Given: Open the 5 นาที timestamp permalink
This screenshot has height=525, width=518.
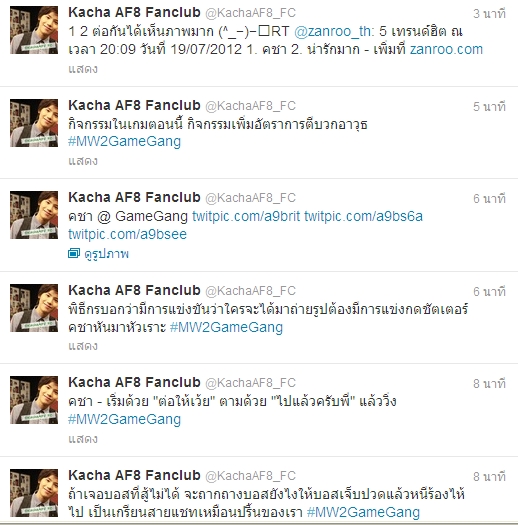Looking at the screenshot, I should 489,107.
